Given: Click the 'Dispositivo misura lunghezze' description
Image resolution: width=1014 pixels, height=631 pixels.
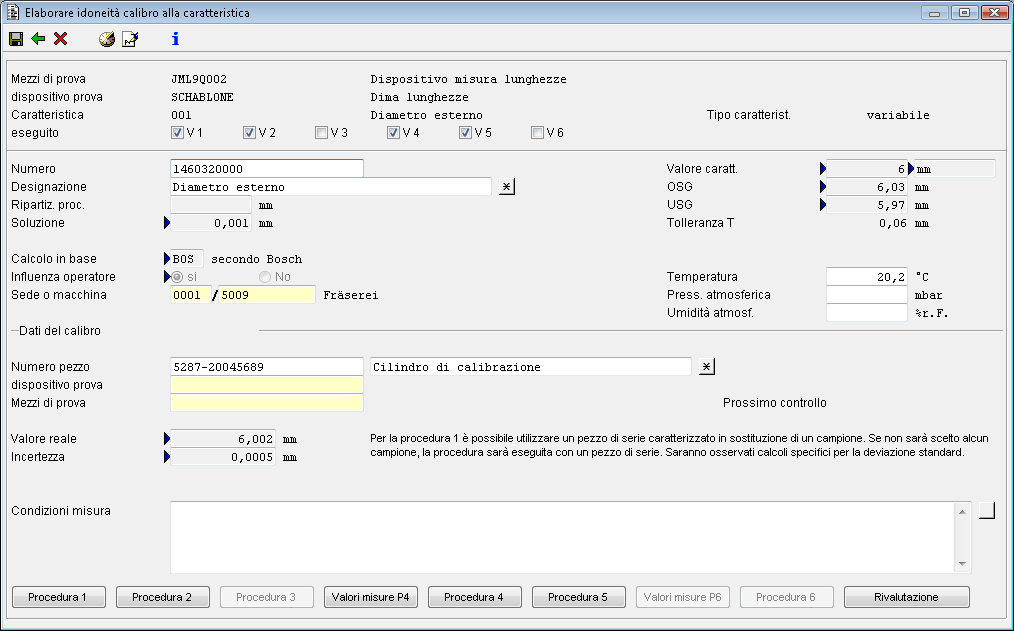Looking at the screenshot, I should tap(469, 79).
